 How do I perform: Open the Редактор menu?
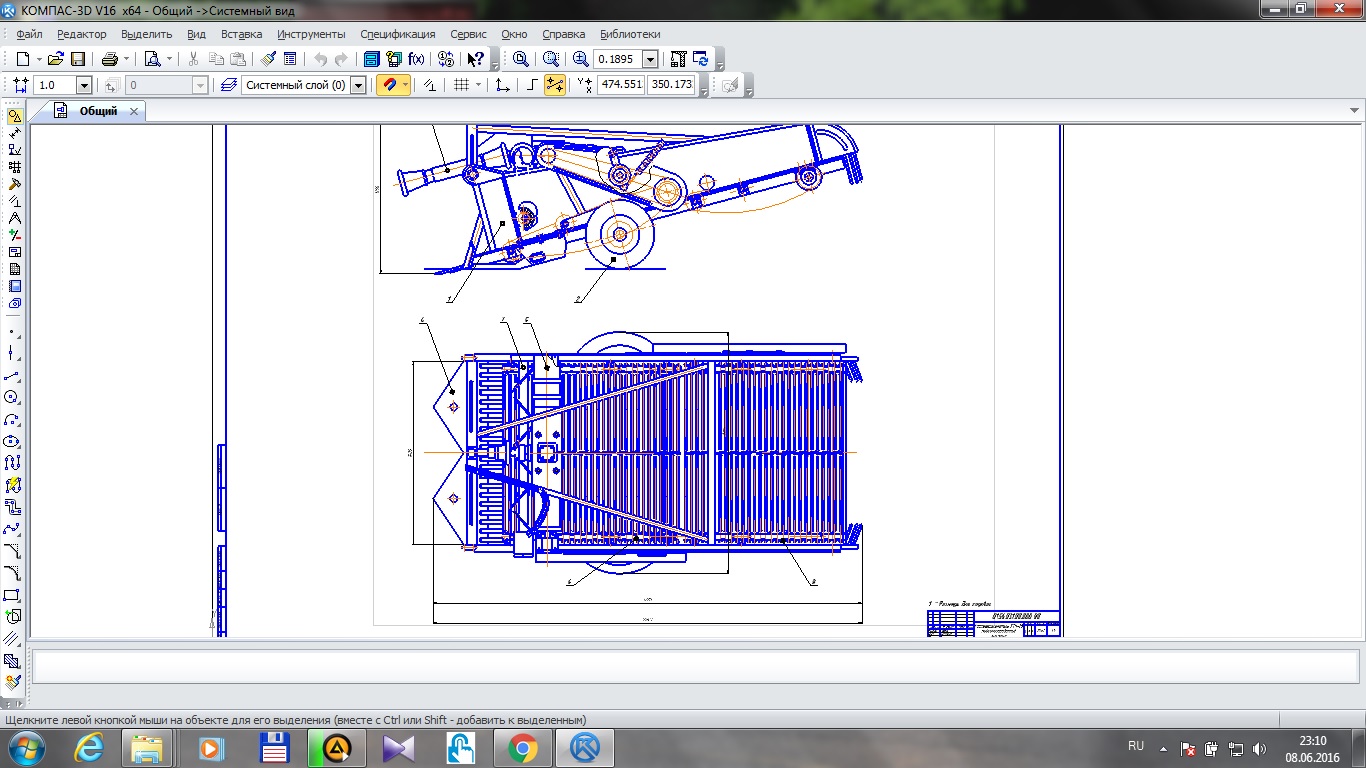[82, 34]
